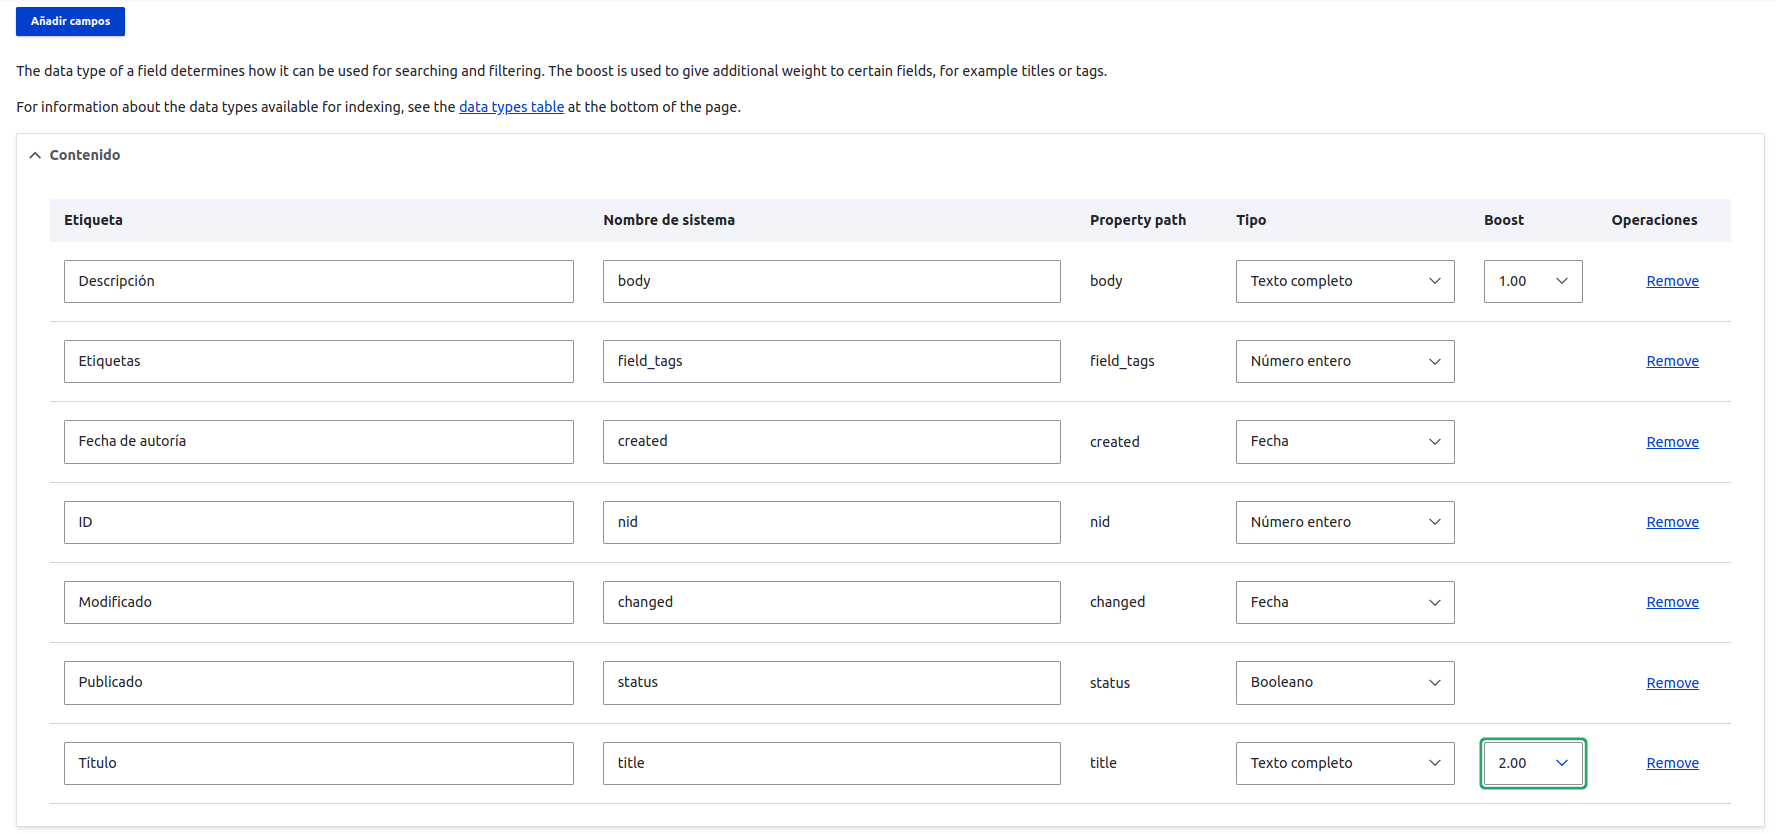Edit the Publicado label field
The width and height of the screenshot is (1776, 834).
tap(319, 683)
